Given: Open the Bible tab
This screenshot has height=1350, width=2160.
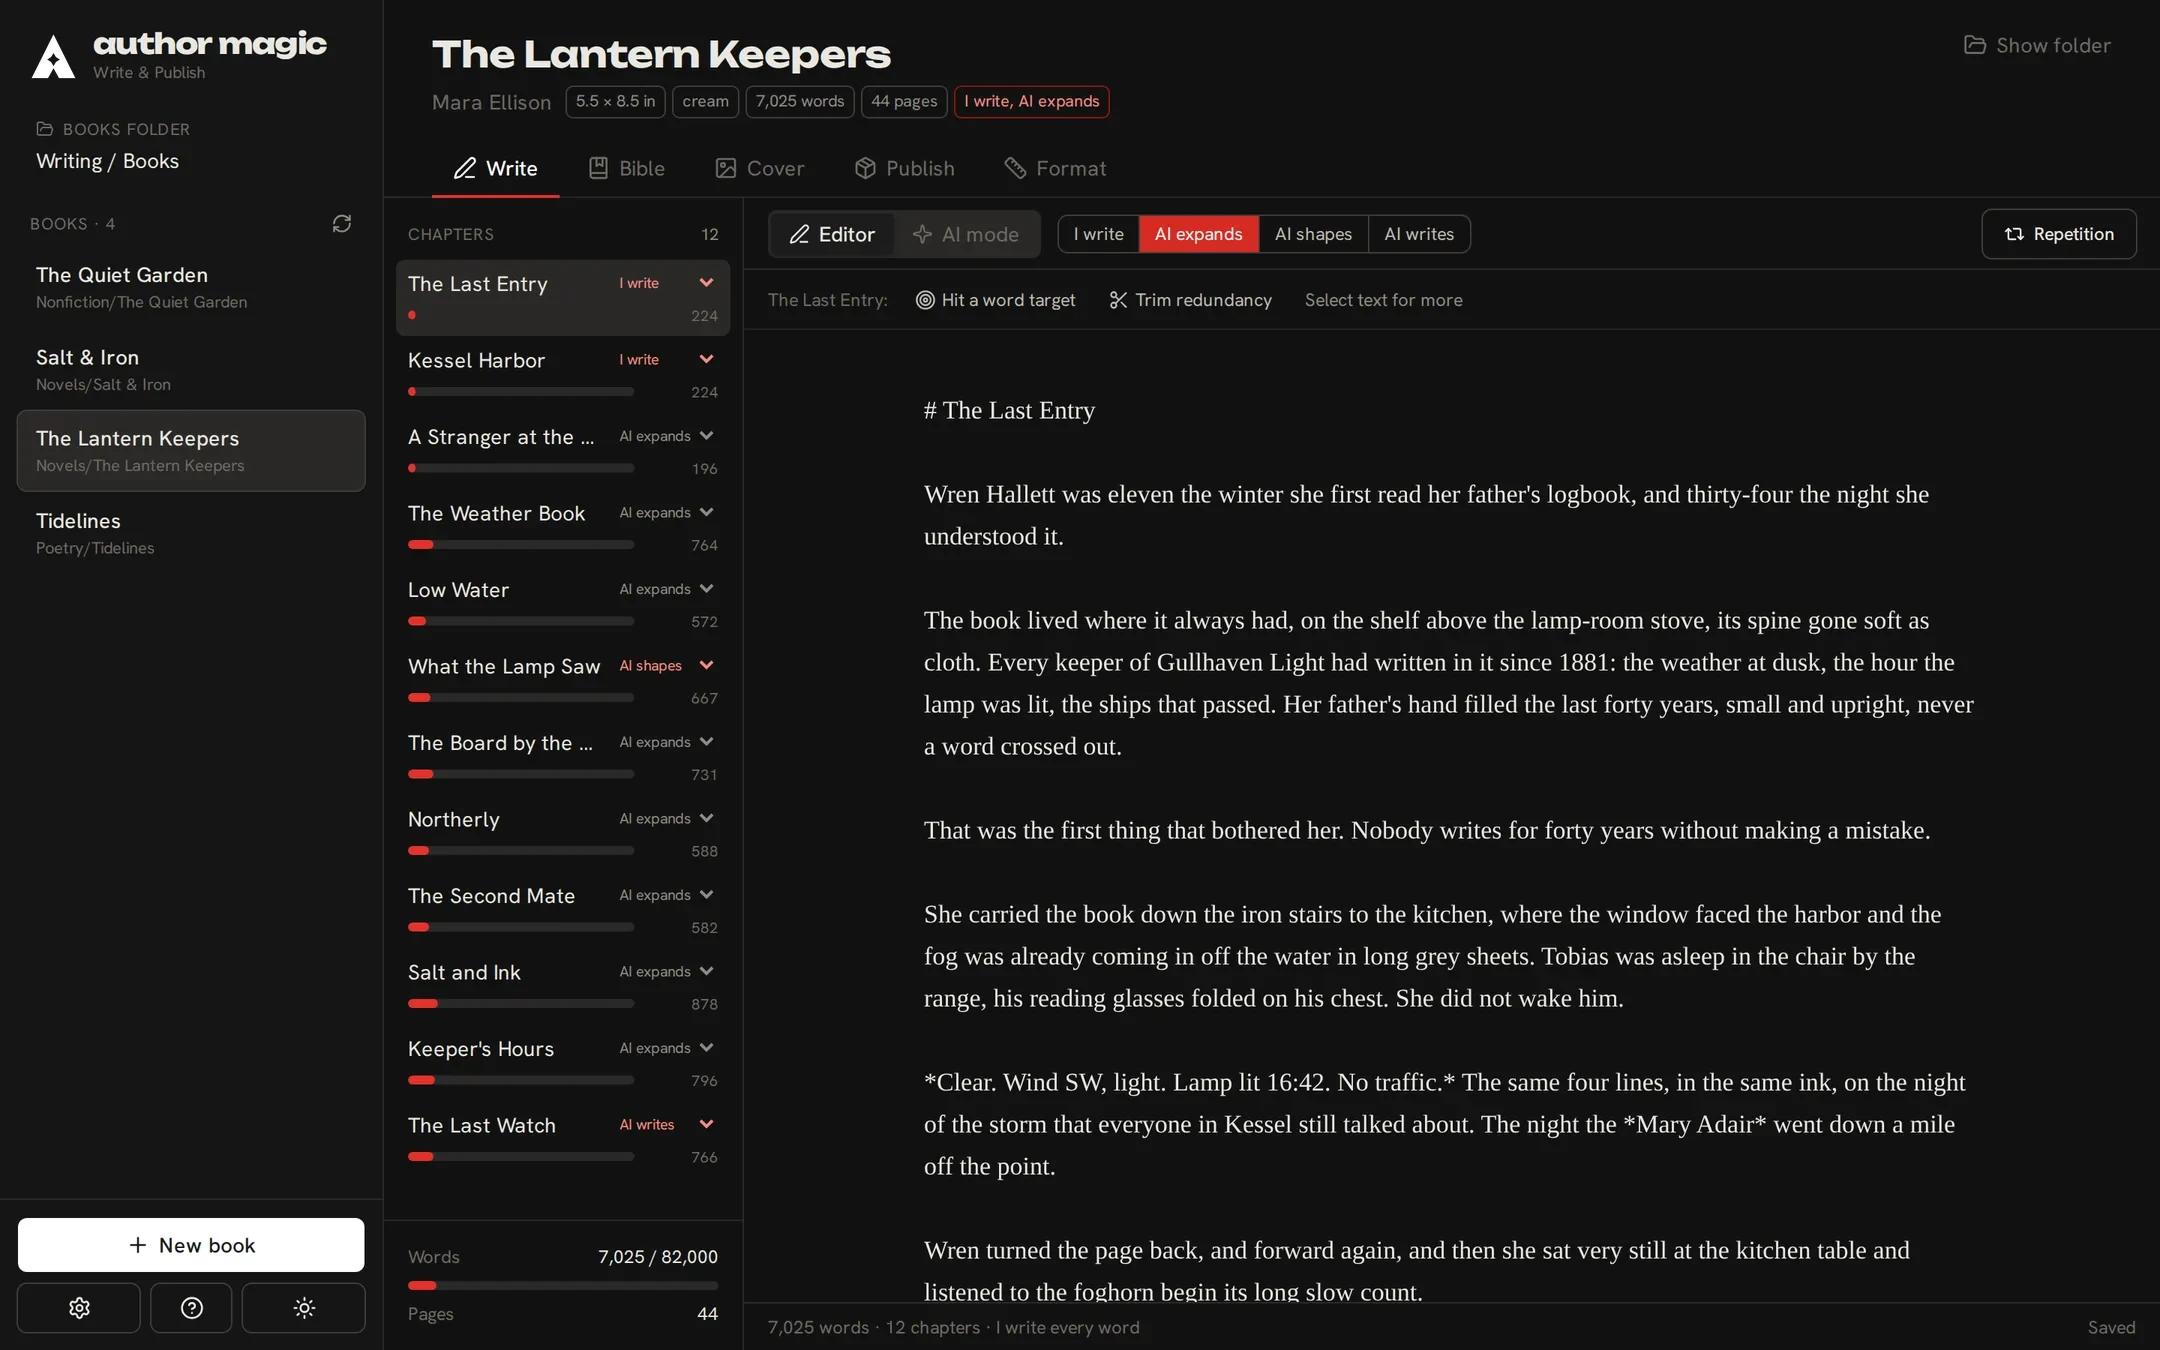Looking at the screenshot, I should (627, 168).
